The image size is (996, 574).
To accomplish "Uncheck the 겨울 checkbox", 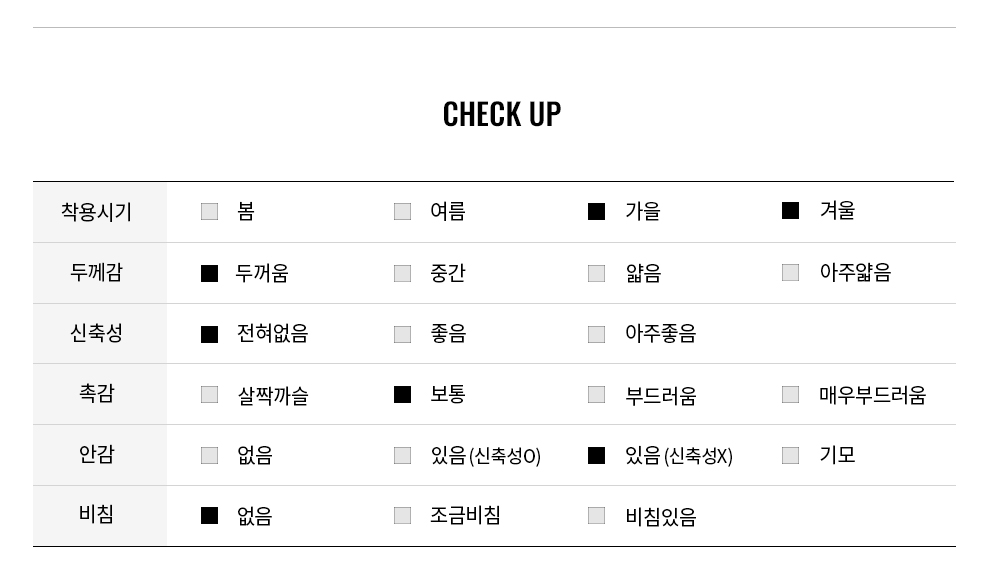I will coord(790,210).
